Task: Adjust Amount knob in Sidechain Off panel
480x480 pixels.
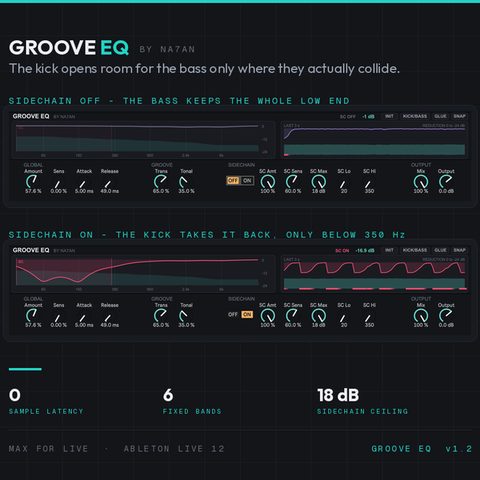Action: pos(32,182)
